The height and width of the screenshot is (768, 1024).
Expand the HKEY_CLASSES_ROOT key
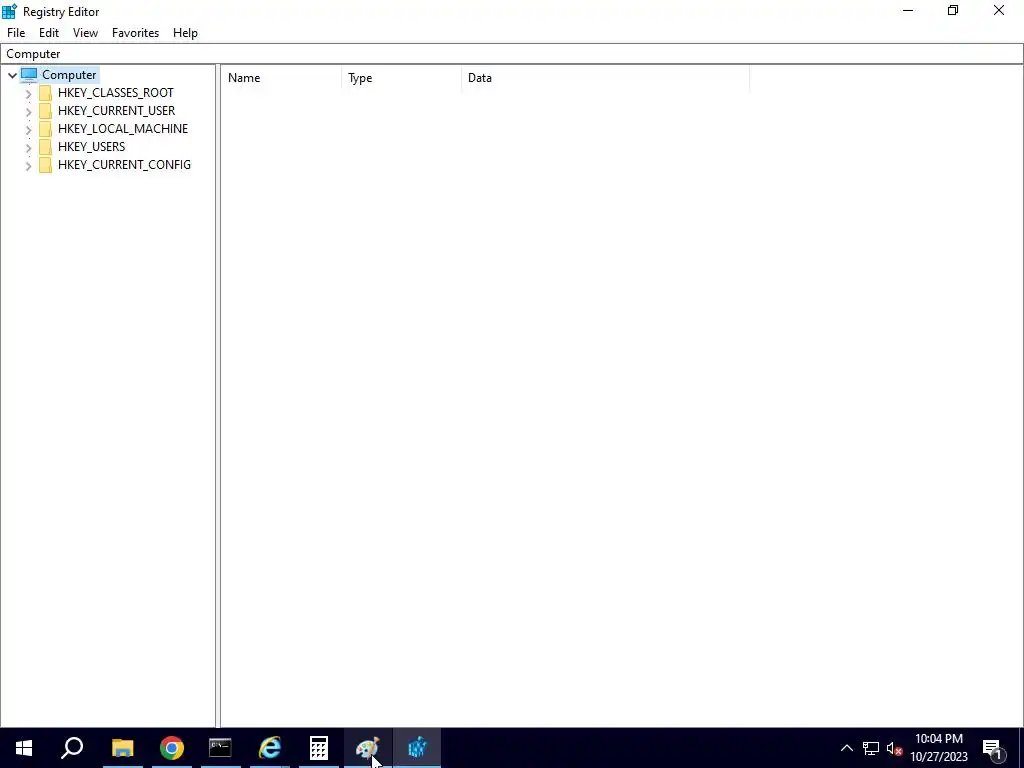[x=28, y=93]
